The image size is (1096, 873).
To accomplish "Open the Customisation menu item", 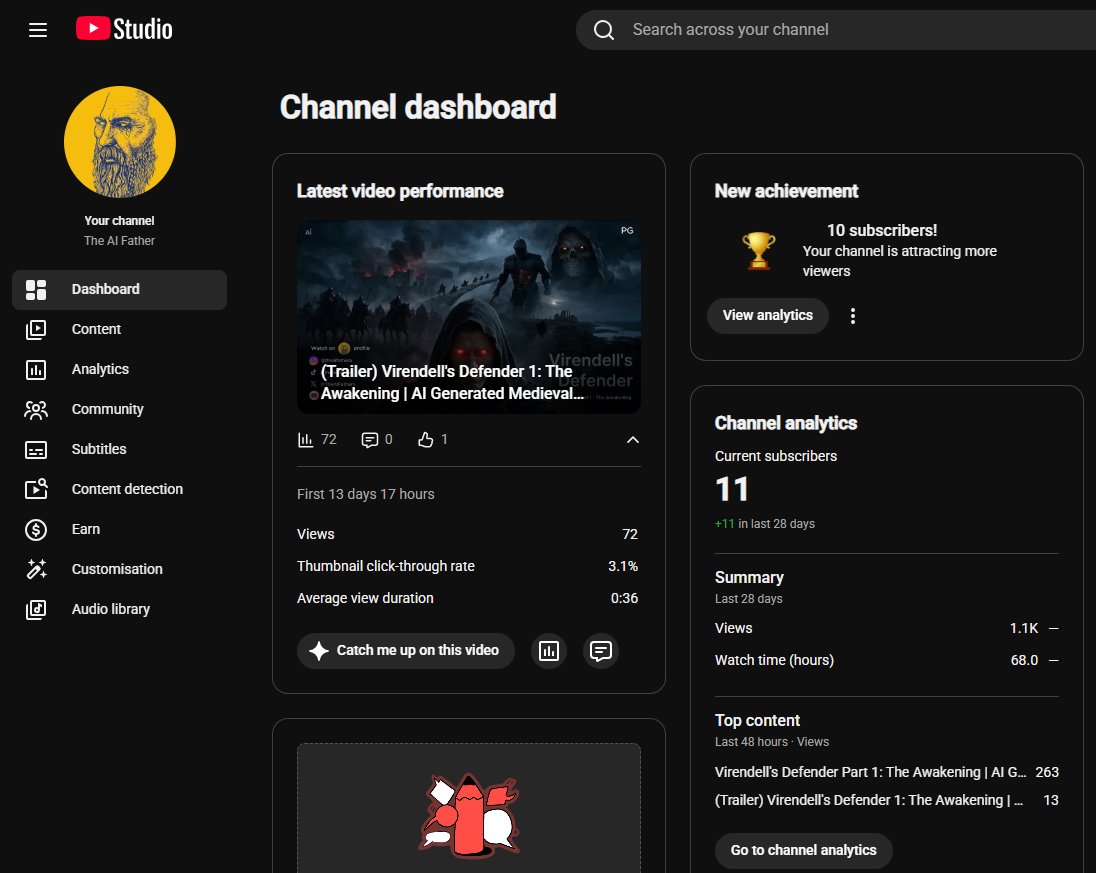I will click(120, 570).
